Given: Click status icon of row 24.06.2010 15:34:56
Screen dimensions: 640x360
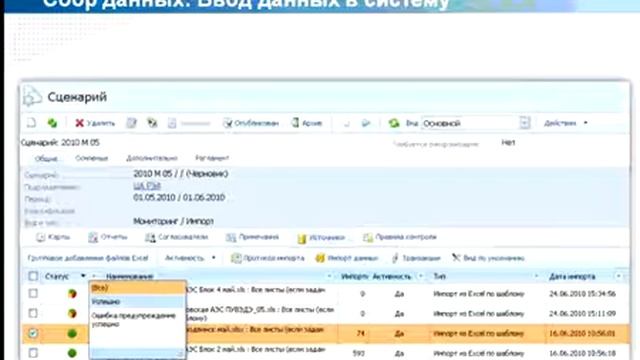Looking at the screenshot, I should pyautogui.click(x=72, y=293).
